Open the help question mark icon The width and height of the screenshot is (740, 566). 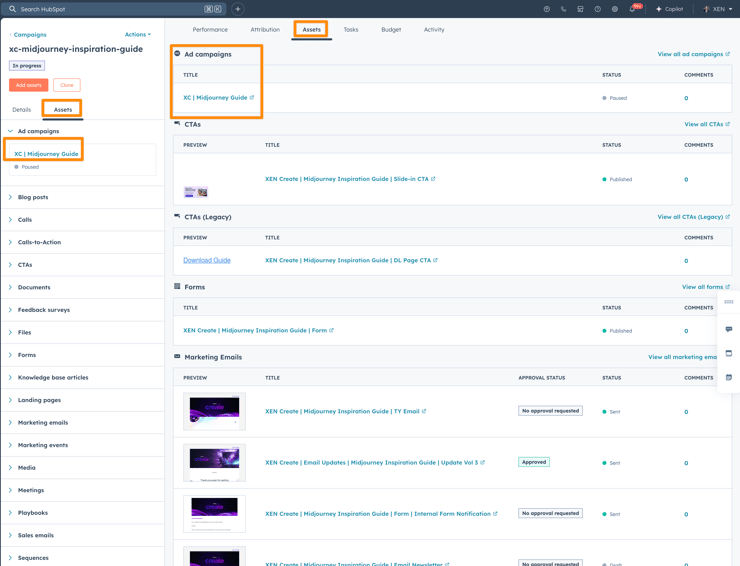[597, 9]
